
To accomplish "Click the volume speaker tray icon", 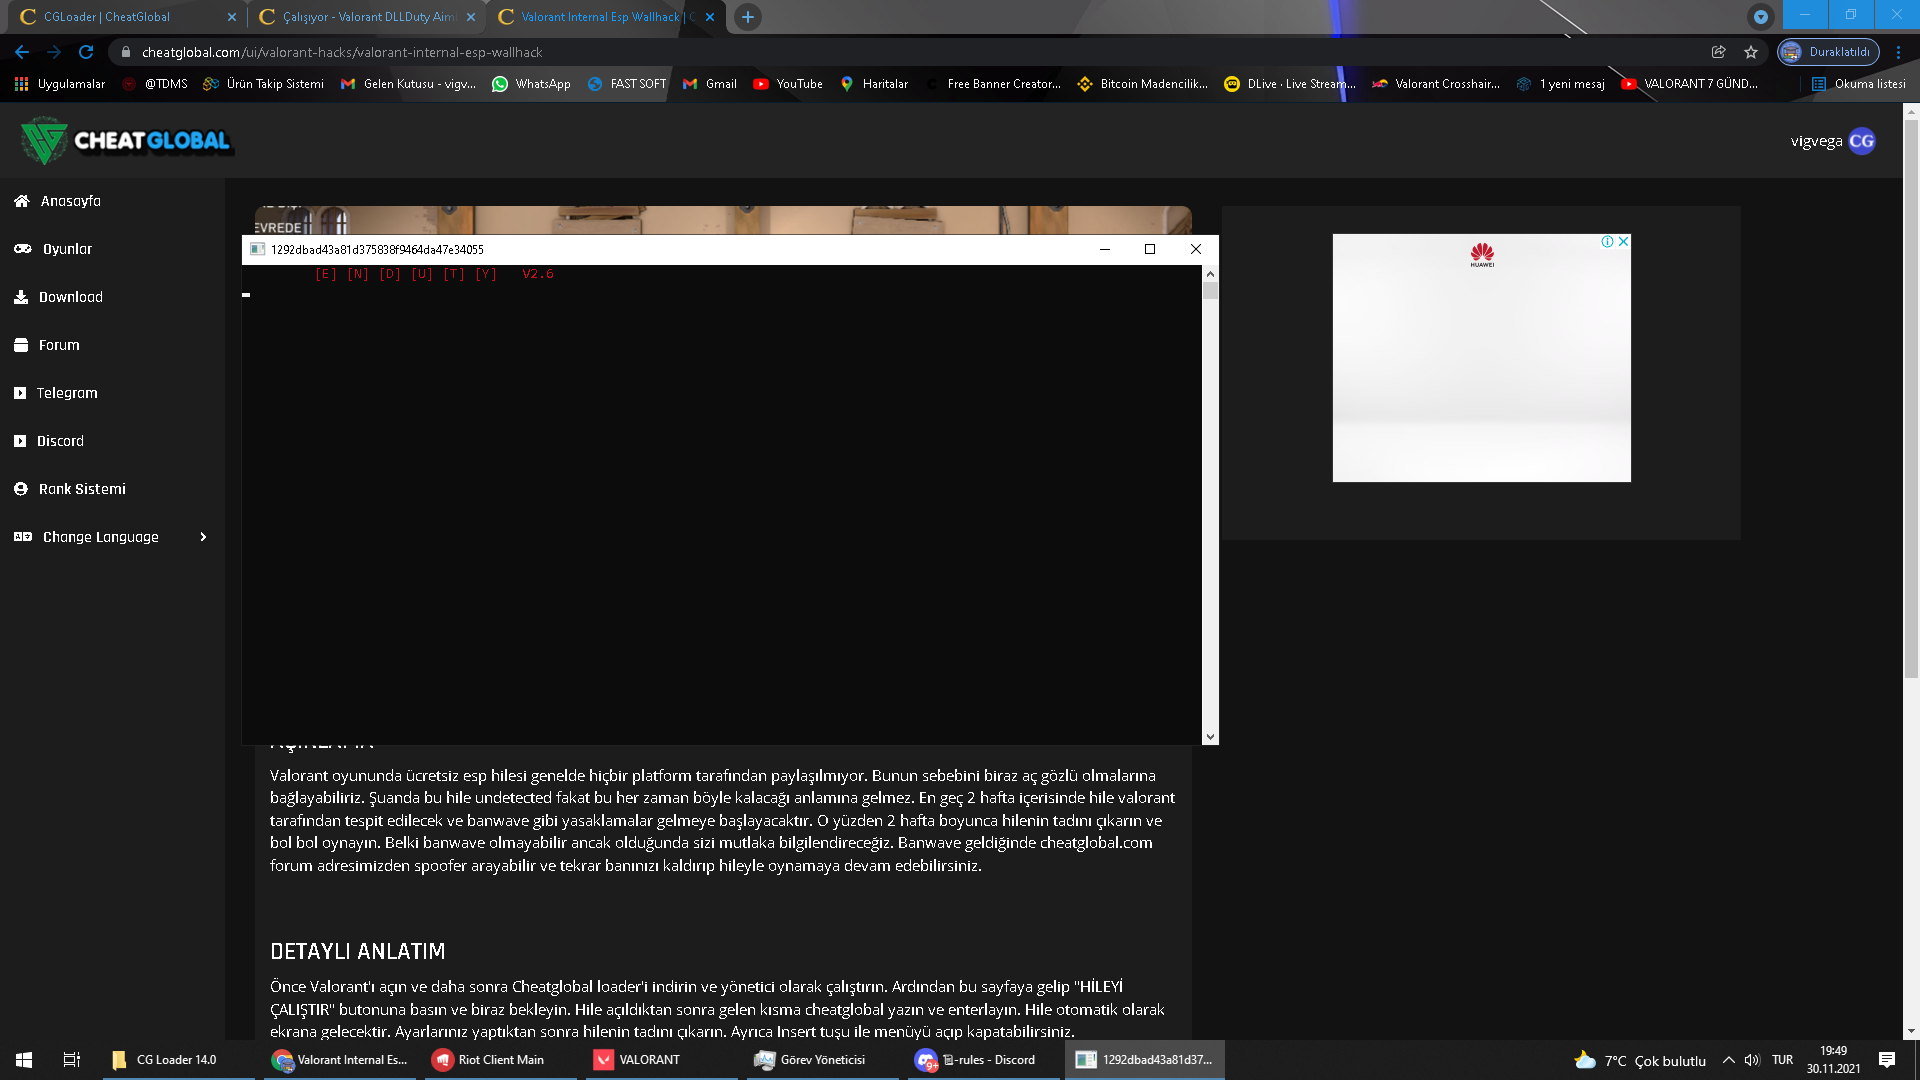I will (1752, 1060).
